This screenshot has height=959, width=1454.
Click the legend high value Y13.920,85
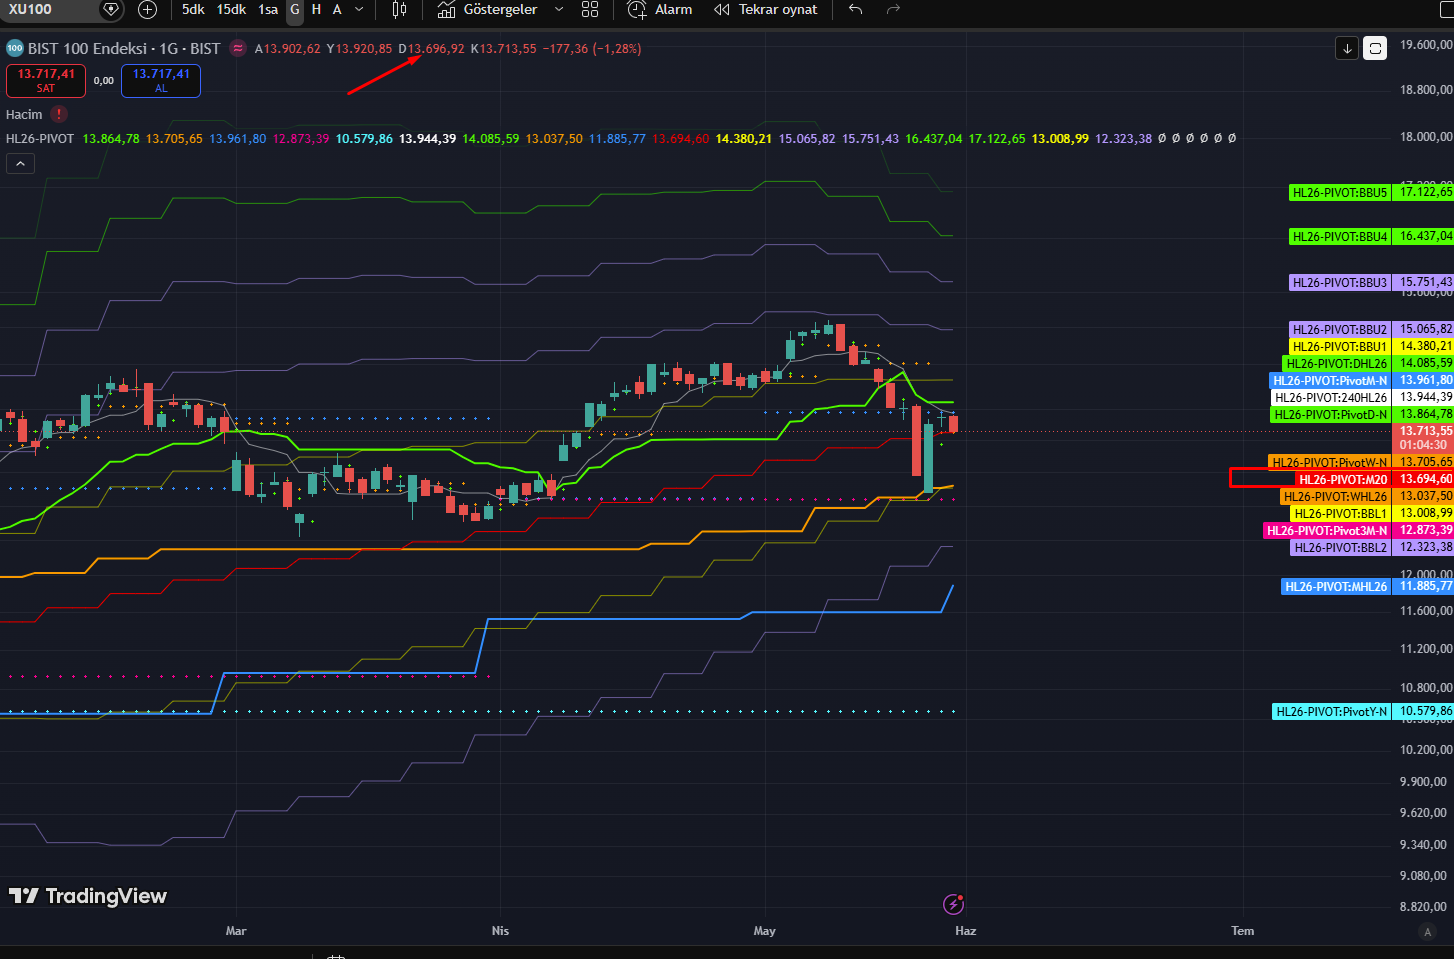pyautogui.click(x=359, y=48)
